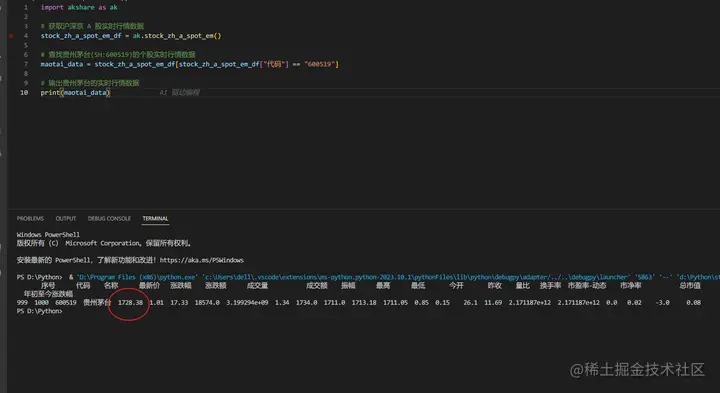Click line number 1 in the gutter
This screenshot has height=393, width=720.
point(26,7)
